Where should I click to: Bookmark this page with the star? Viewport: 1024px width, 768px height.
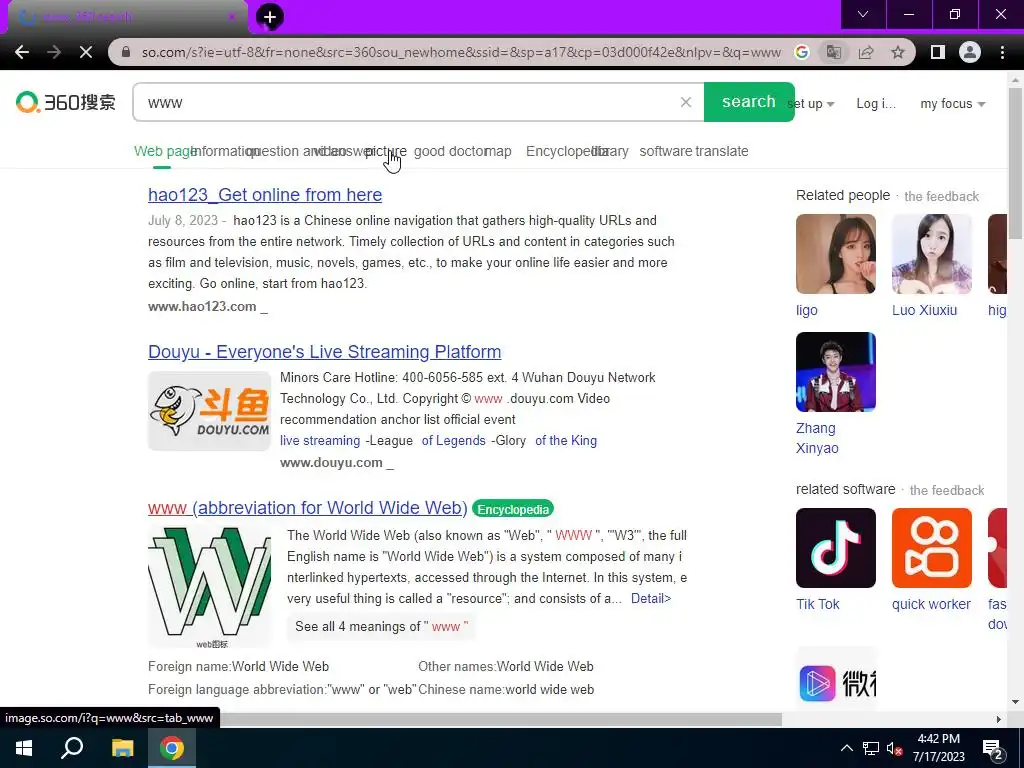[898, 52]
